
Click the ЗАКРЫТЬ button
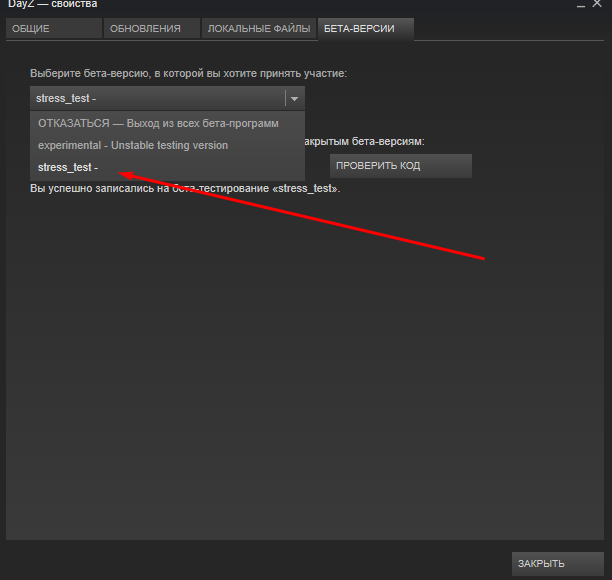coord(558,564)
